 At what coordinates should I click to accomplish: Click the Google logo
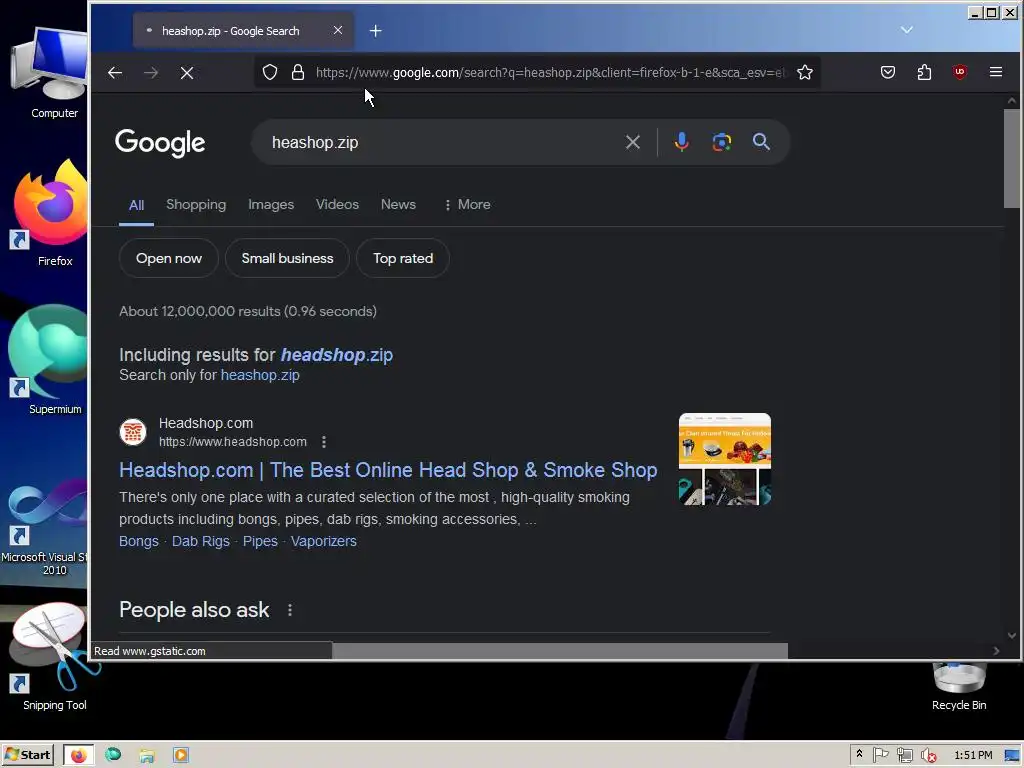(x=160, y=142)
